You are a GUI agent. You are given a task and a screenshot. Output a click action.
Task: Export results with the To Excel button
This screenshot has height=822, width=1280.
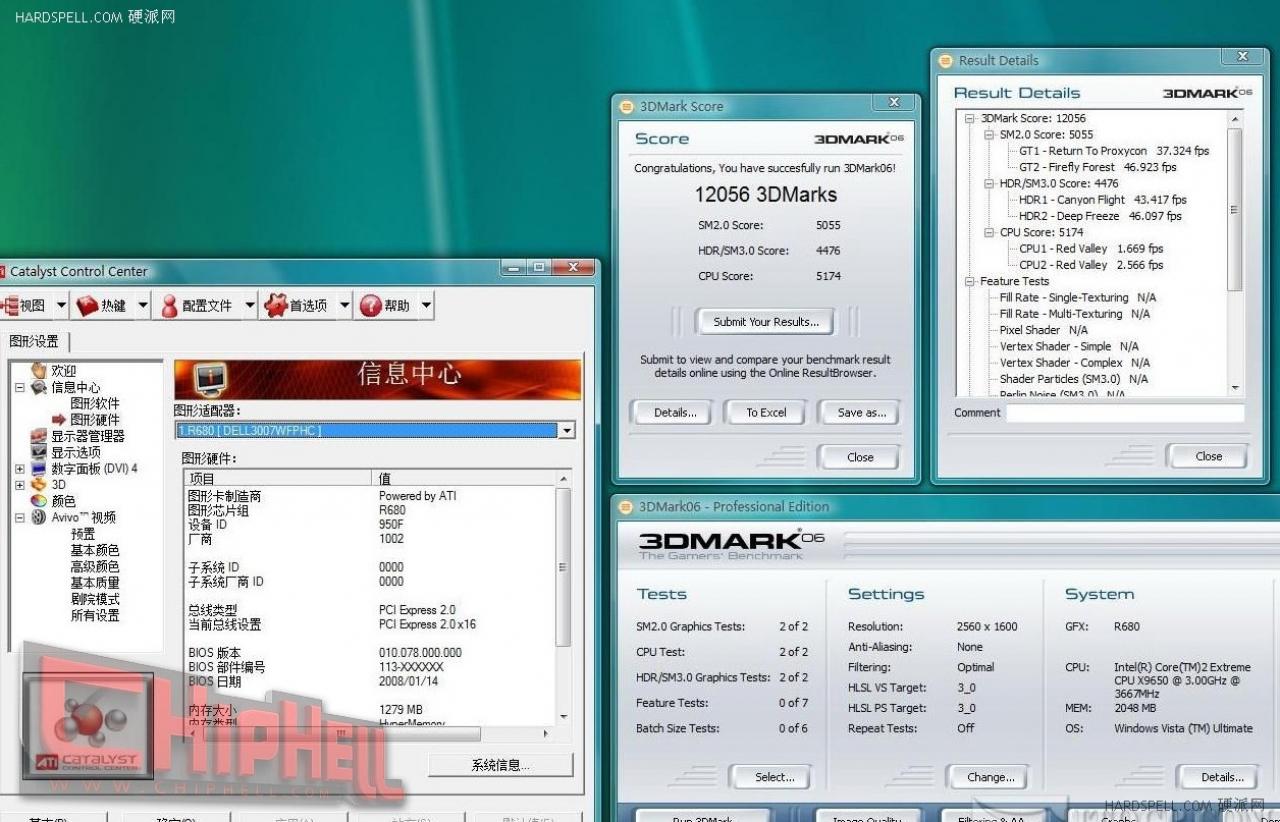pyautogui.click(x=766, y=412)
